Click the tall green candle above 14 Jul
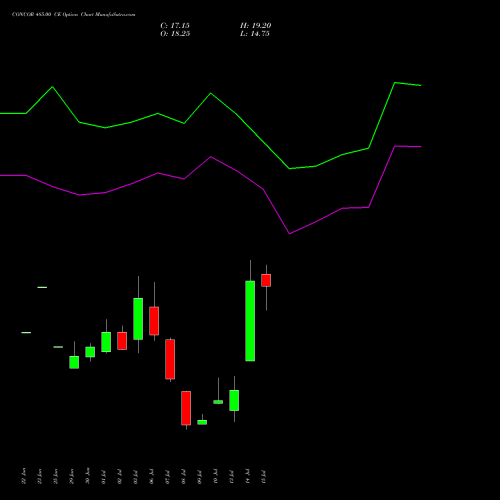This screenshot has height=500, width=500. 250,321
